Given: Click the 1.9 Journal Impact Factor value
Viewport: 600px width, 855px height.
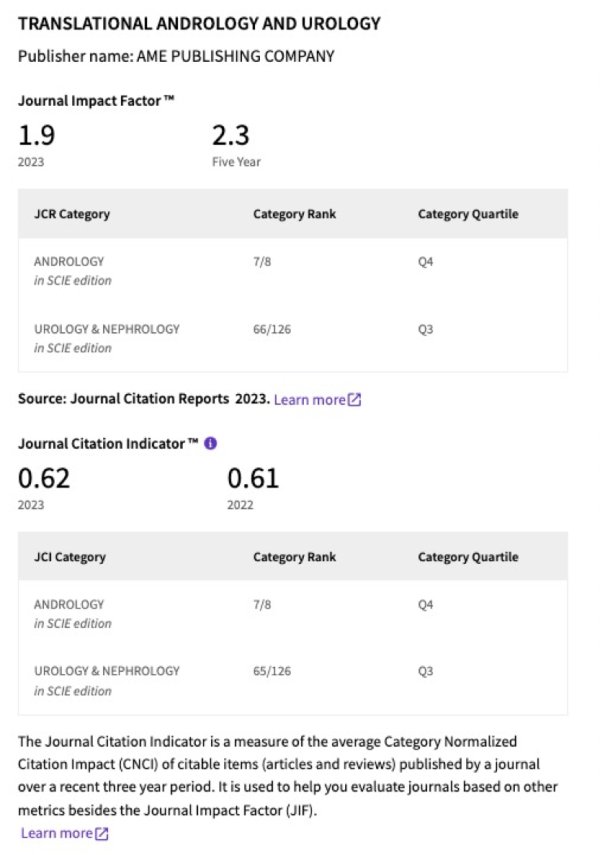Looking at the screenshot, I should pyautogui.click(x=37, y=135).
